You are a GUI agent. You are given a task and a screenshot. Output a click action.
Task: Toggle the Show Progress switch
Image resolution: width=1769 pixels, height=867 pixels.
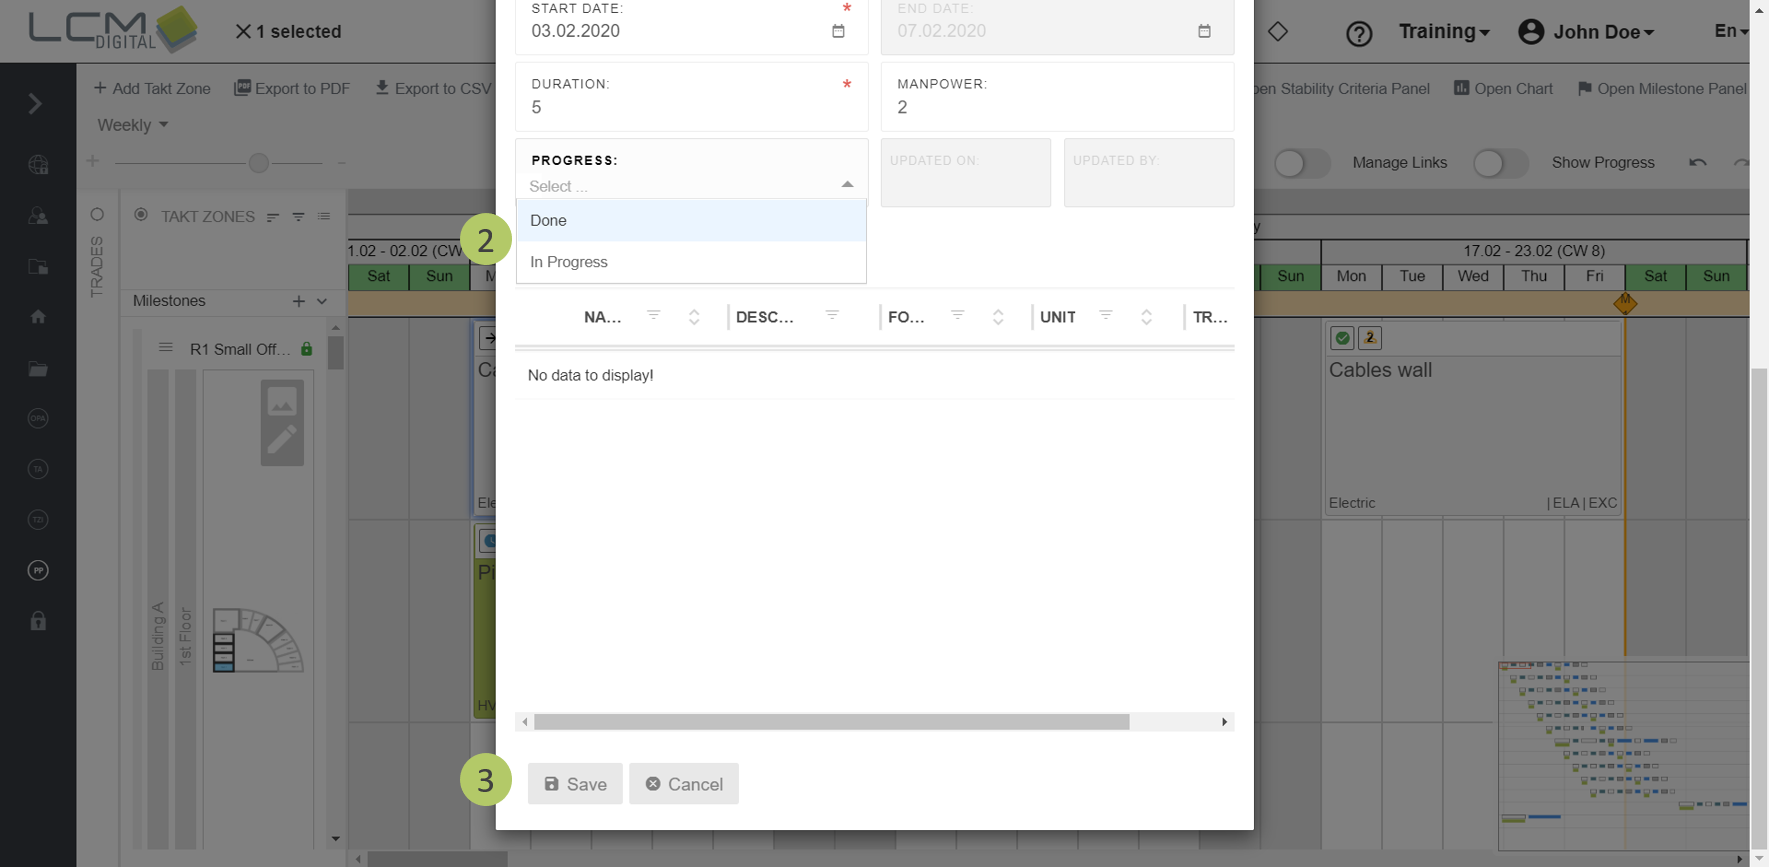click(1500, 163)
